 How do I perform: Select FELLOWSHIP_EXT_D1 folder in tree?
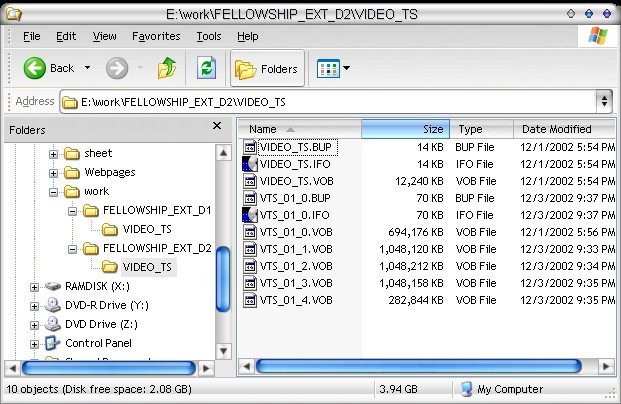[x=147, y=210]
